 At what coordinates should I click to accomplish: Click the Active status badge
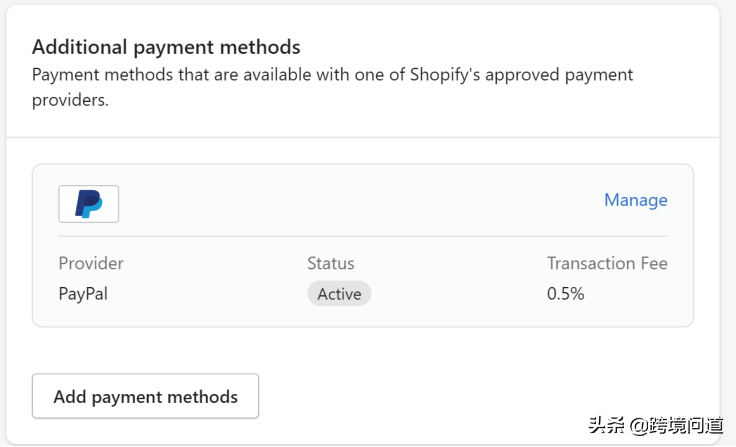click(339, 294)
